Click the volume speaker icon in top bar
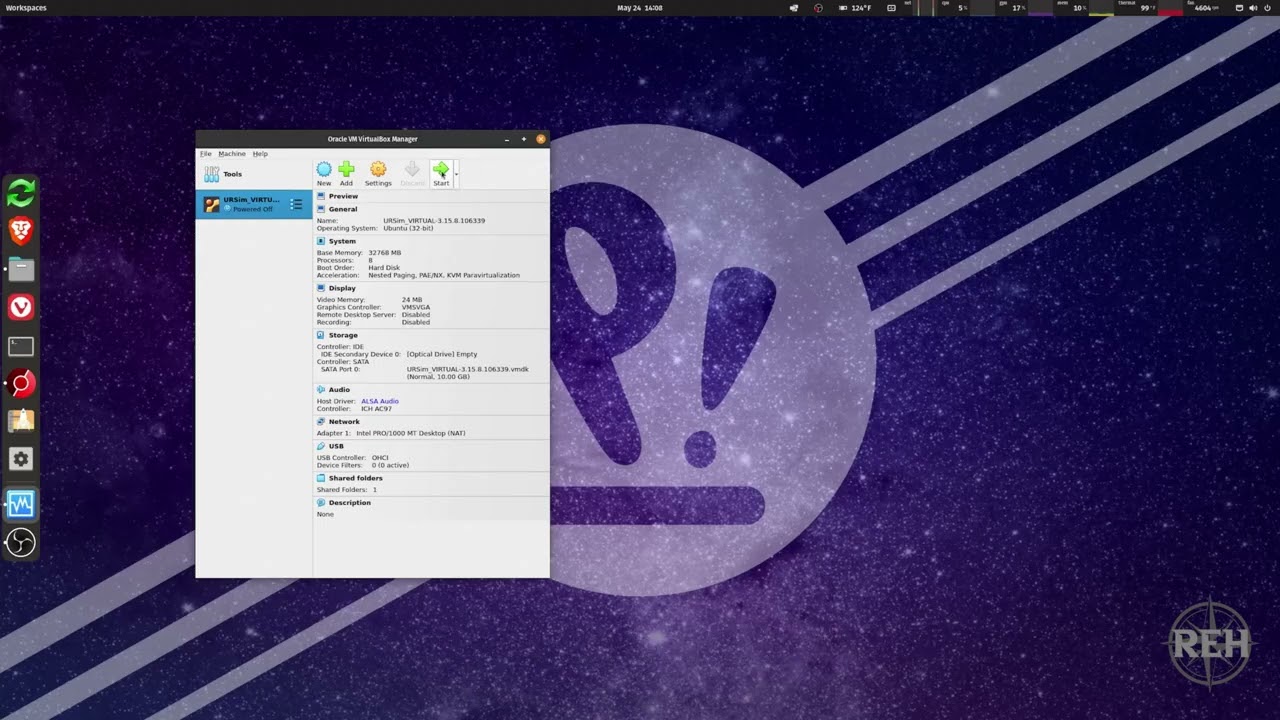Image resolution: width=1280 pixels, height=720 pixels. [x=1253, y=8]
